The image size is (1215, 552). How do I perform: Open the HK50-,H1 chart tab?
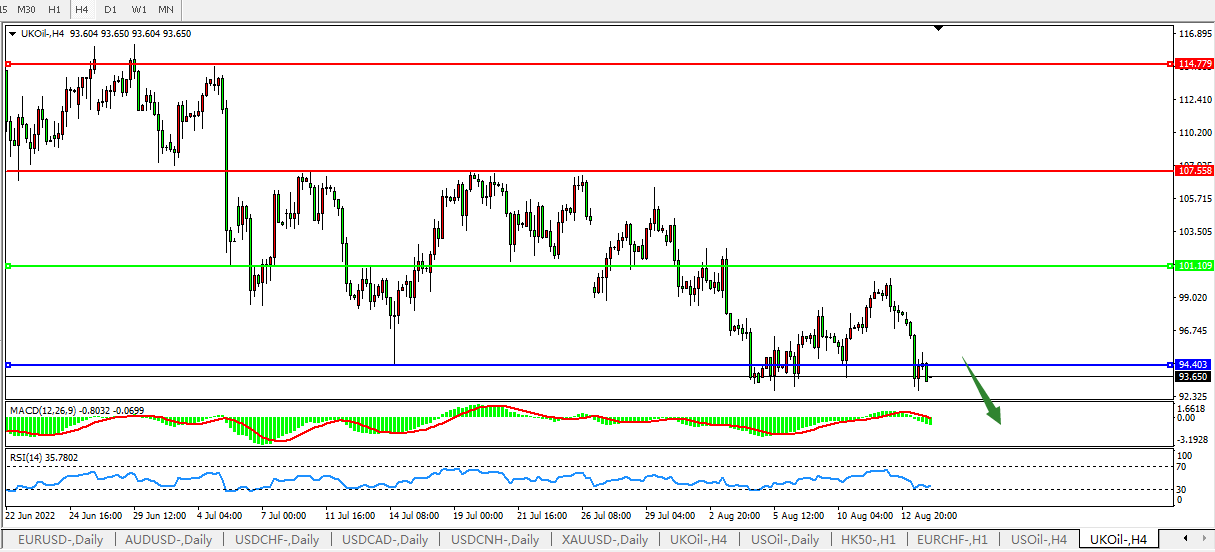click(867, 540)
